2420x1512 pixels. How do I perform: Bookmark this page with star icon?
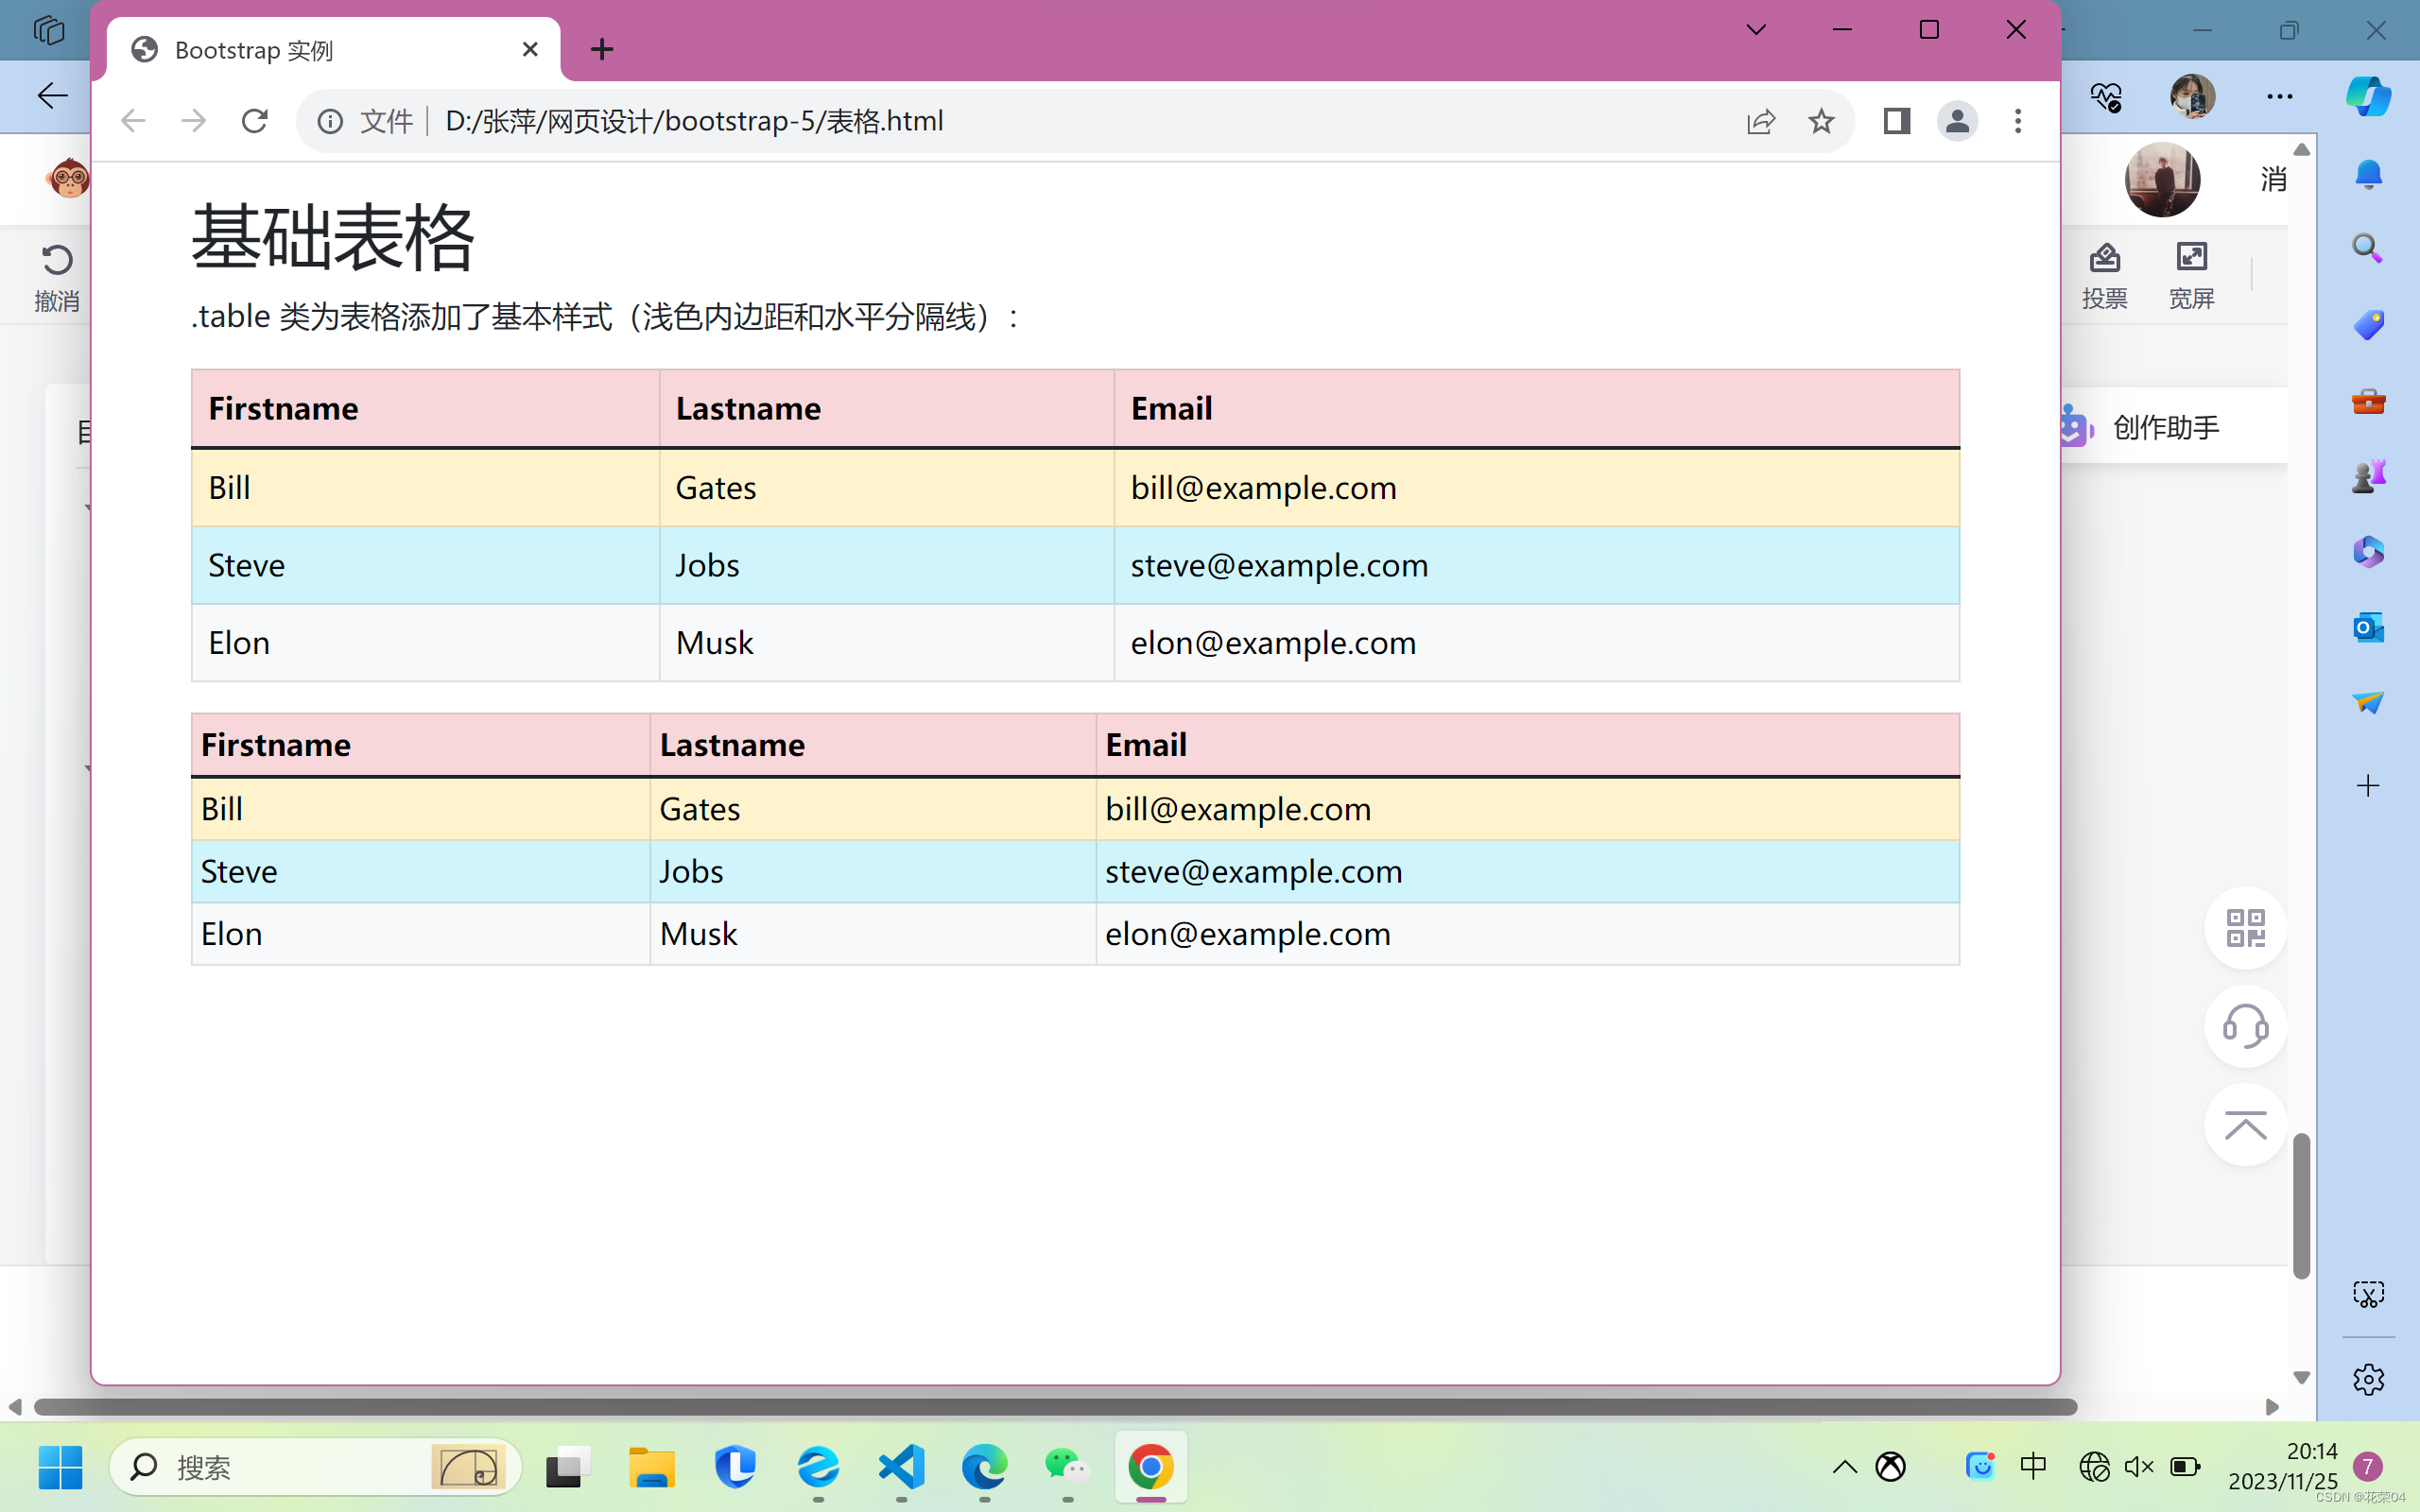click(1821, 121)
